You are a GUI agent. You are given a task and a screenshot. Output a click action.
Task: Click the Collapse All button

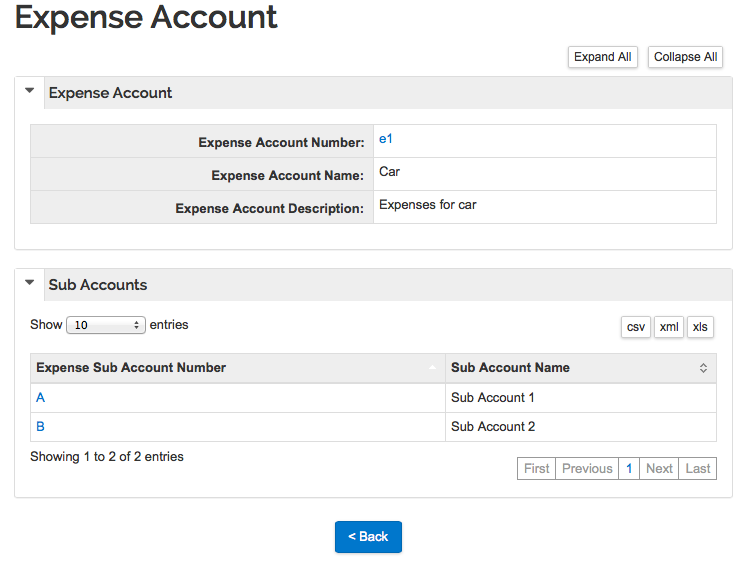point(685,57)
